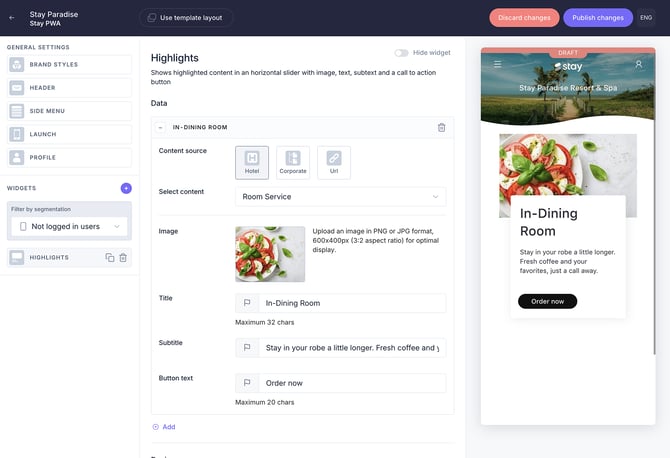Image resolution: width=670 pixels, height=458 pixels.
Task: Click the Maximum 20 chars hint
Action: pos(264,402)
